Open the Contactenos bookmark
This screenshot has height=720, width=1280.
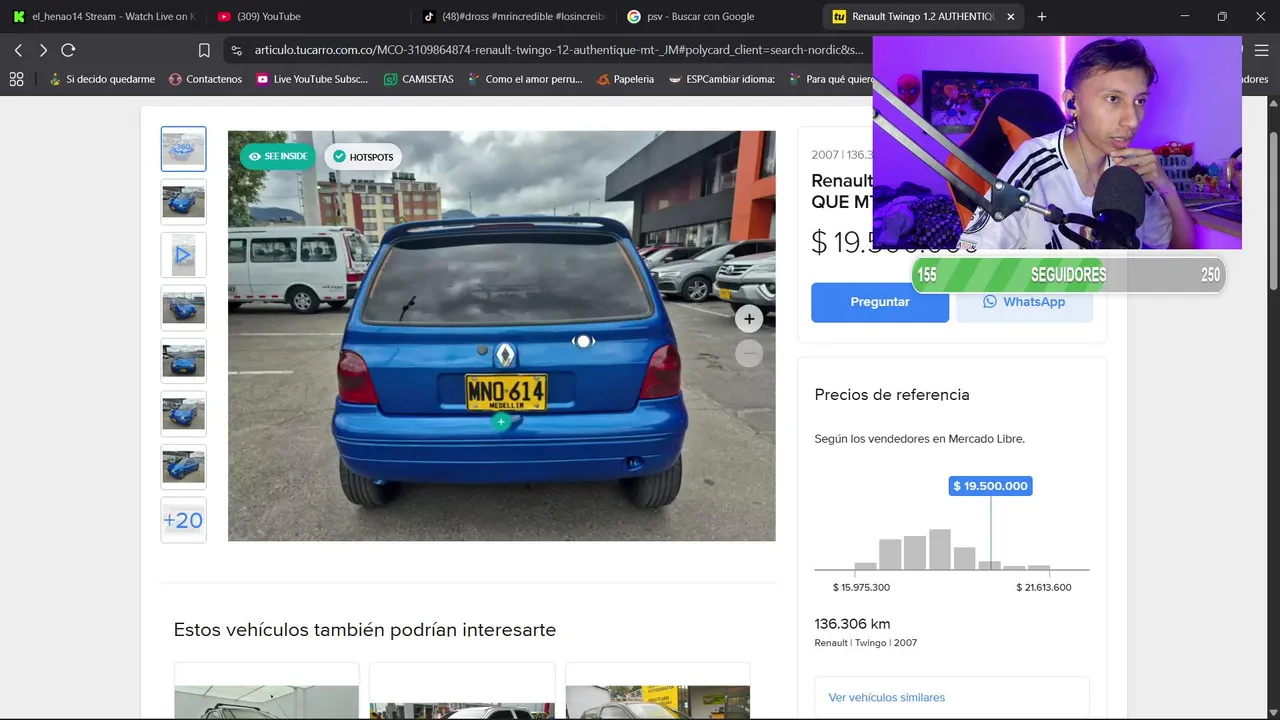point(205,79)
